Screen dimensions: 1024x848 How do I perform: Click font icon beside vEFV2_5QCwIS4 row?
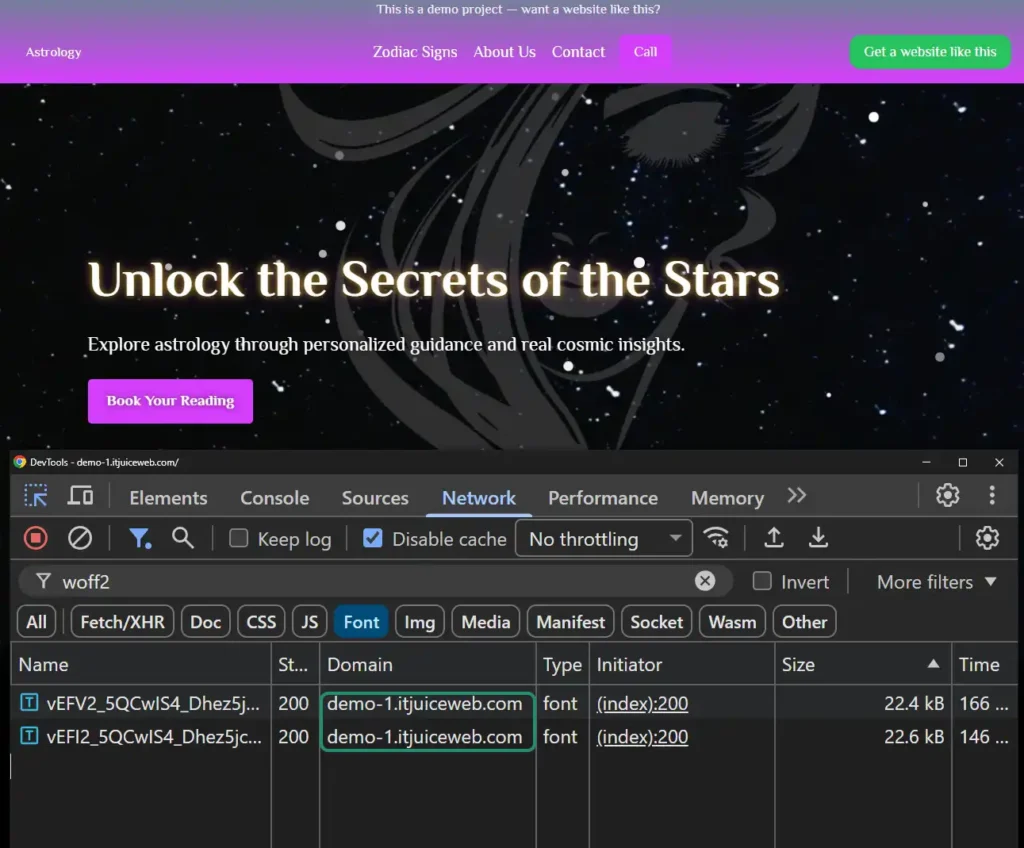point(29,703)
